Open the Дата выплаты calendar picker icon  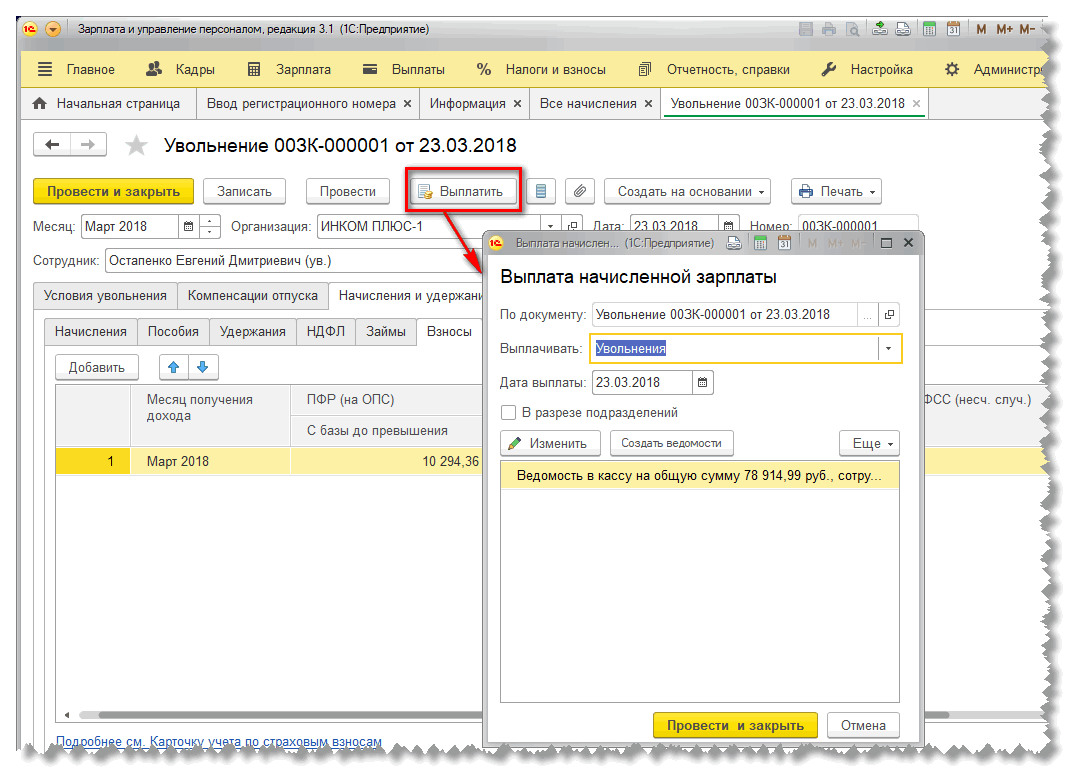coord(702,382)
